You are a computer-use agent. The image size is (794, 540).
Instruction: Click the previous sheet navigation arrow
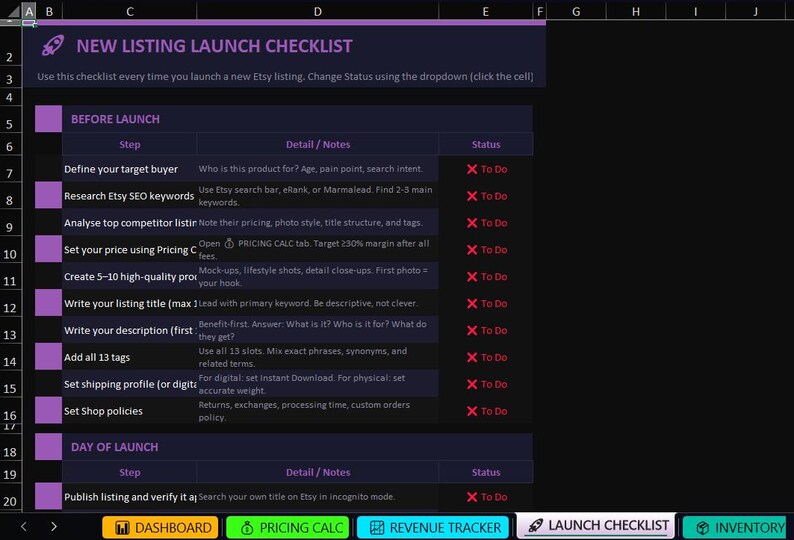(x=24, y=527)
